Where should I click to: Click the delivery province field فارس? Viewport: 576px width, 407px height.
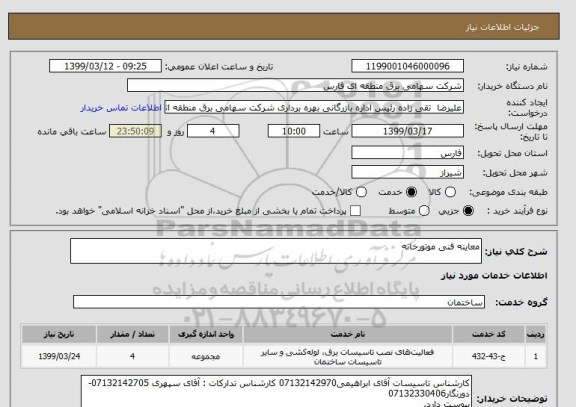coord(407,153)
